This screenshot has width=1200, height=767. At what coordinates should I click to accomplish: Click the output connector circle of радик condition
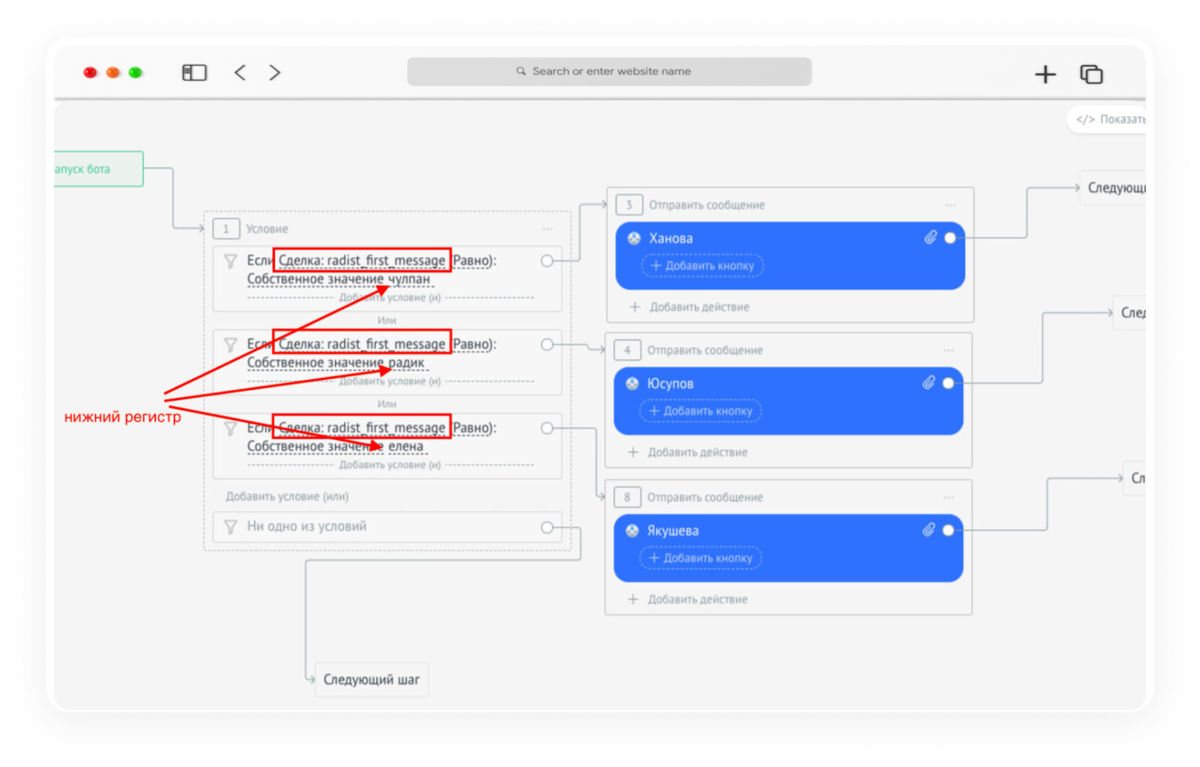tap(547, 344)
